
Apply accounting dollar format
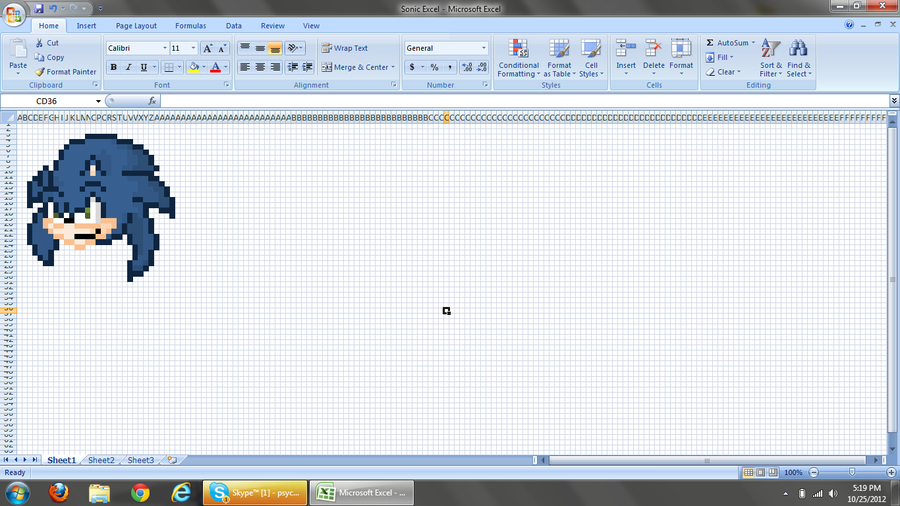point(412,67)
